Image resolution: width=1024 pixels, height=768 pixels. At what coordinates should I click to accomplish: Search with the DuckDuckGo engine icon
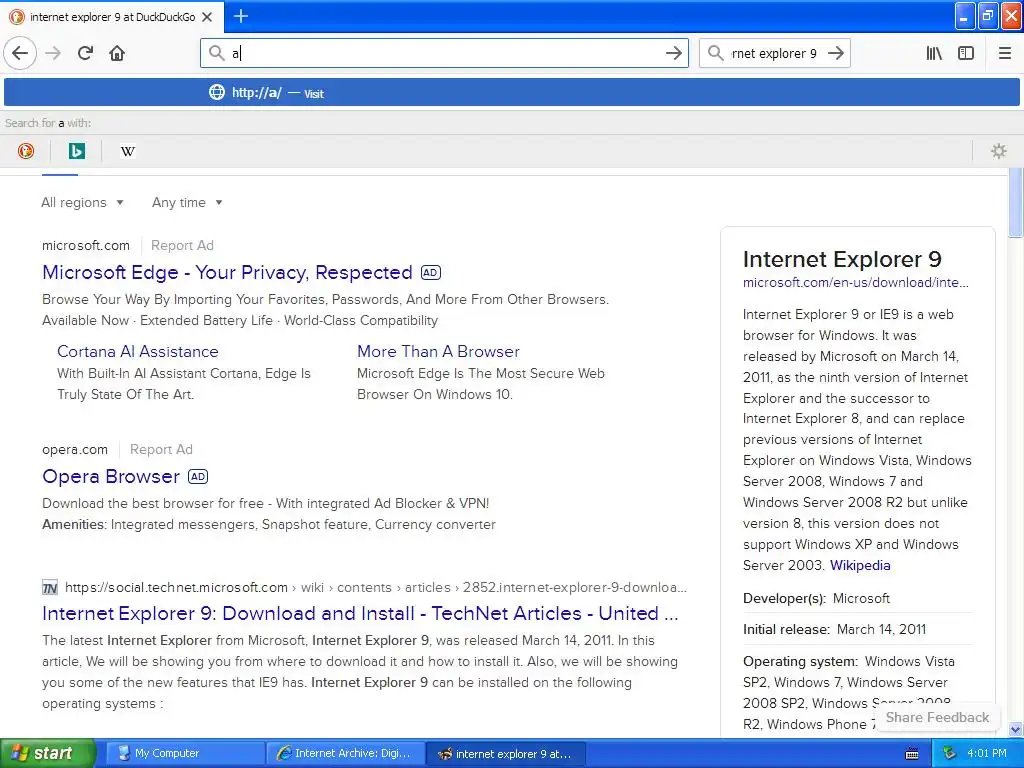click(25, 151)
